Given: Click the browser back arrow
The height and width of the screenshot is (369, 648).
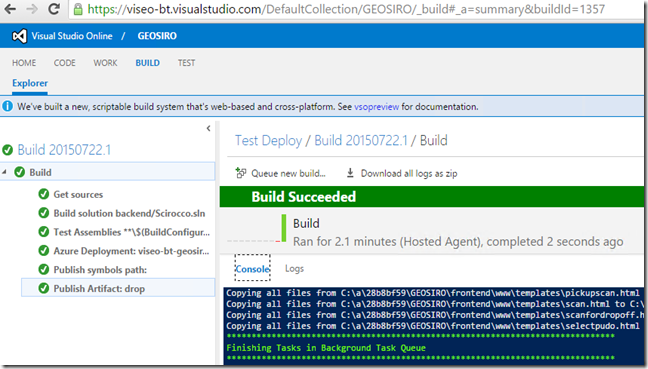Looking at the screenshot, I should click(x=10, y=9).
